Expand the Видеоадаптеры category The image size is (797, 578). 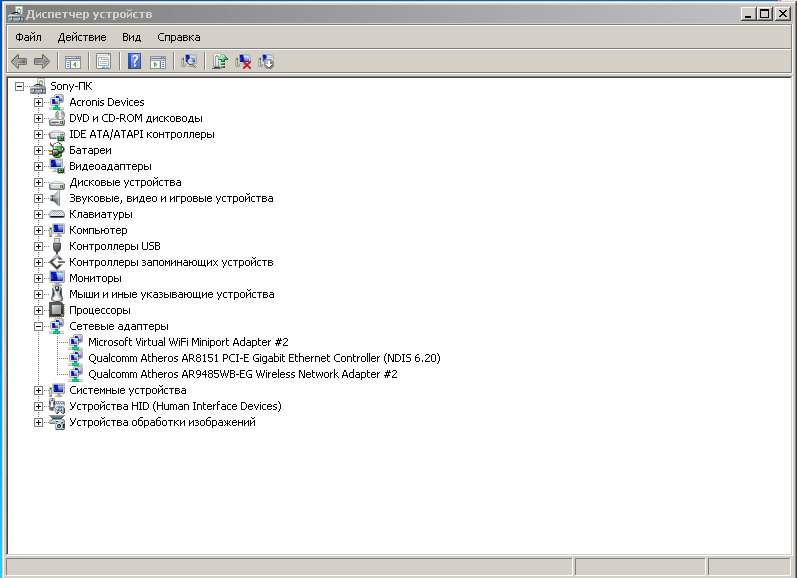tap(38, 166)
